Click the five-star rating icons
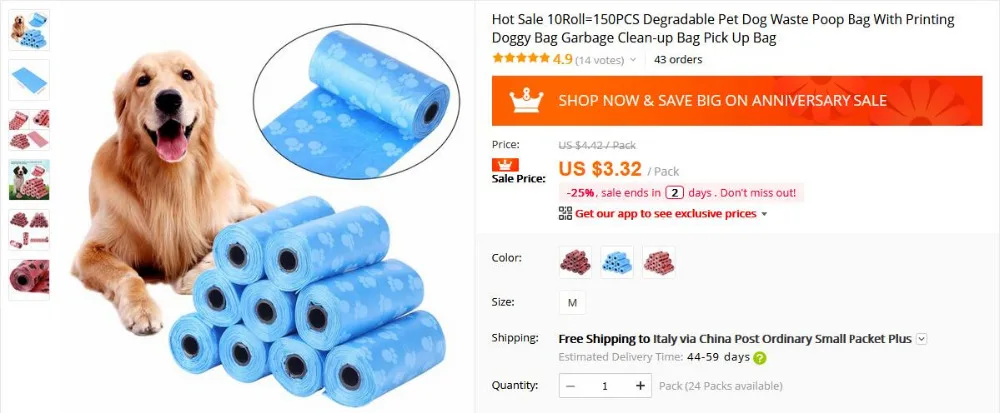Viewport: 1000px width, 413px height. tap(520, 59)
